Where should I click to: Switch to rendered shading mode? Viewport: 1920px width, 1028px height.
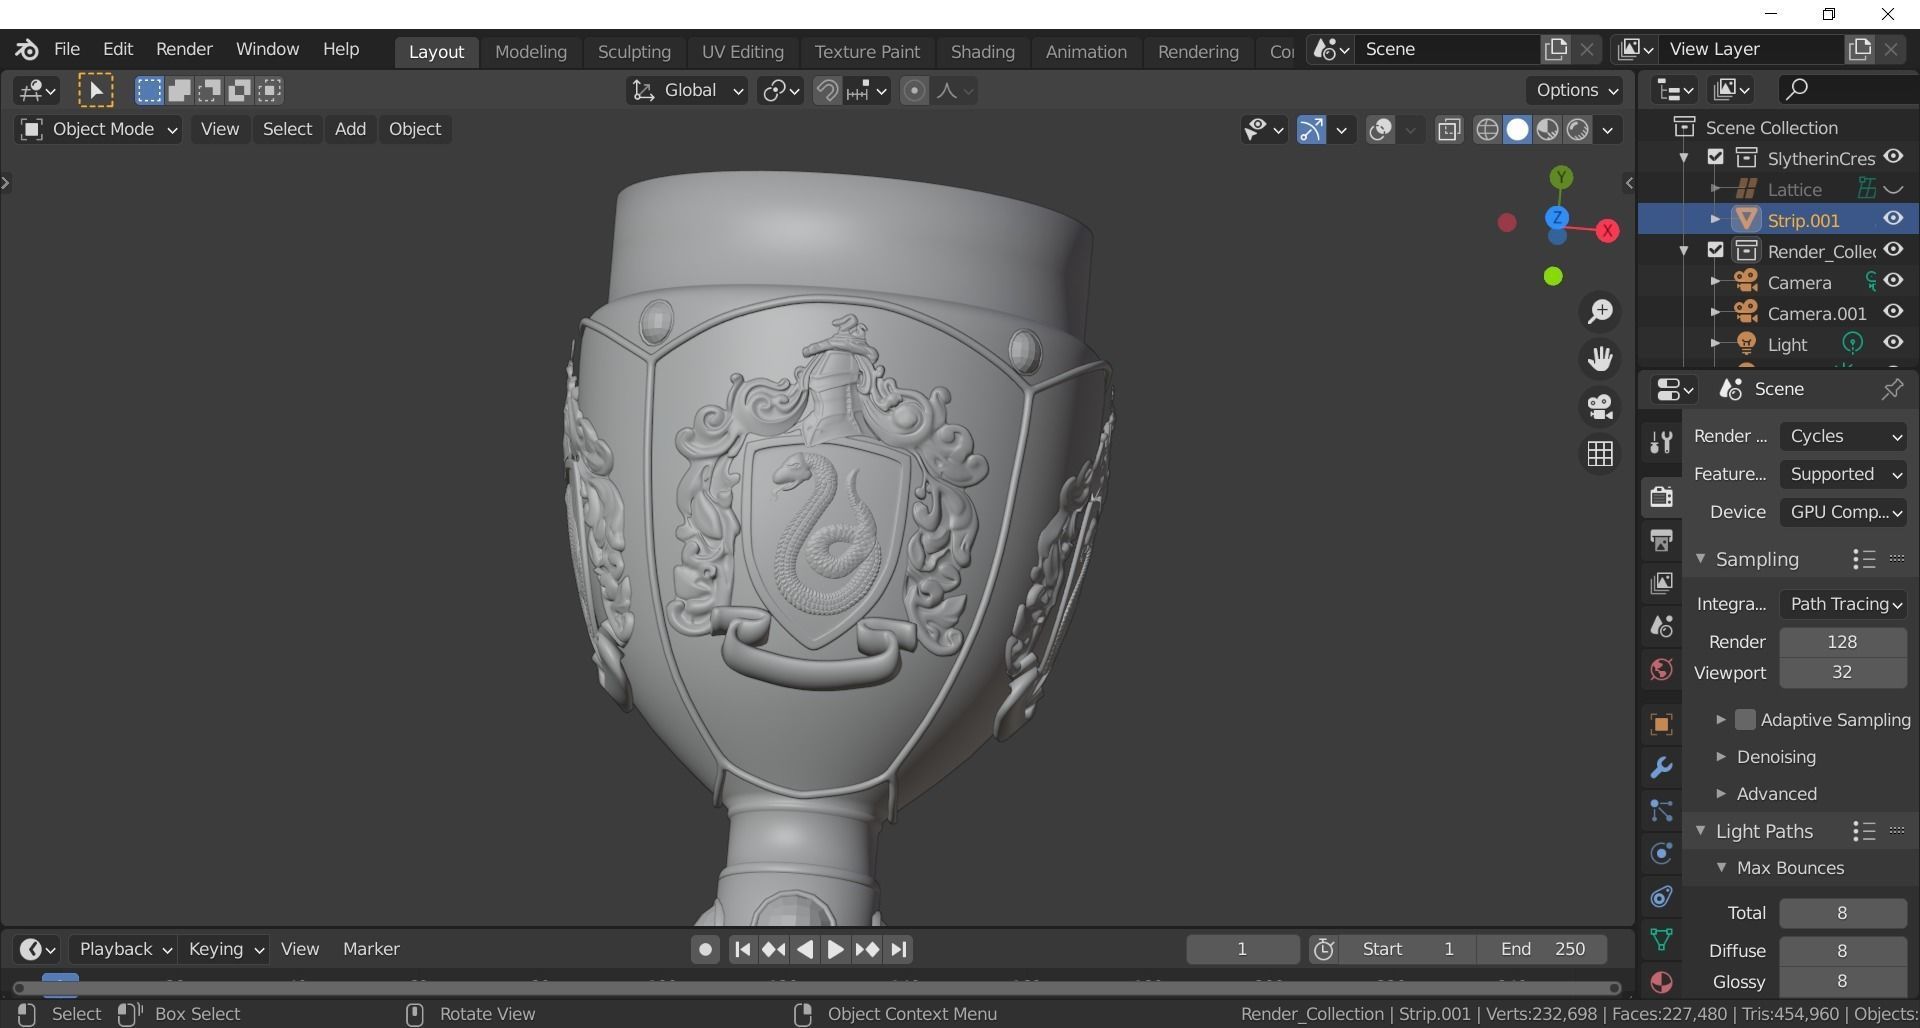1578,130
